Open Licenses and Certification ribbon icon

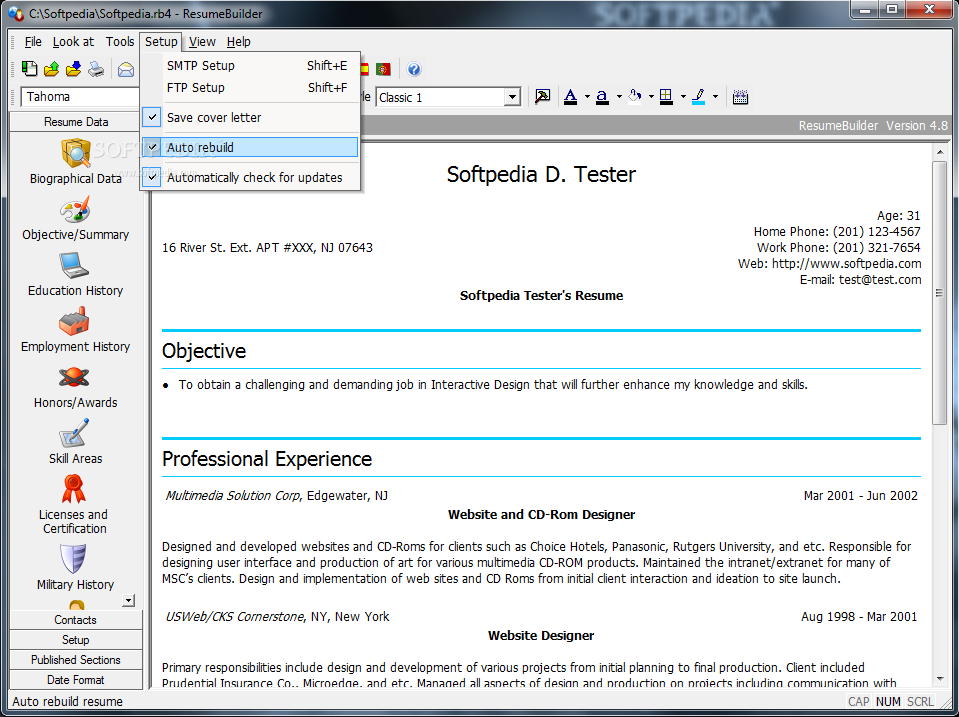pos(74,489)
